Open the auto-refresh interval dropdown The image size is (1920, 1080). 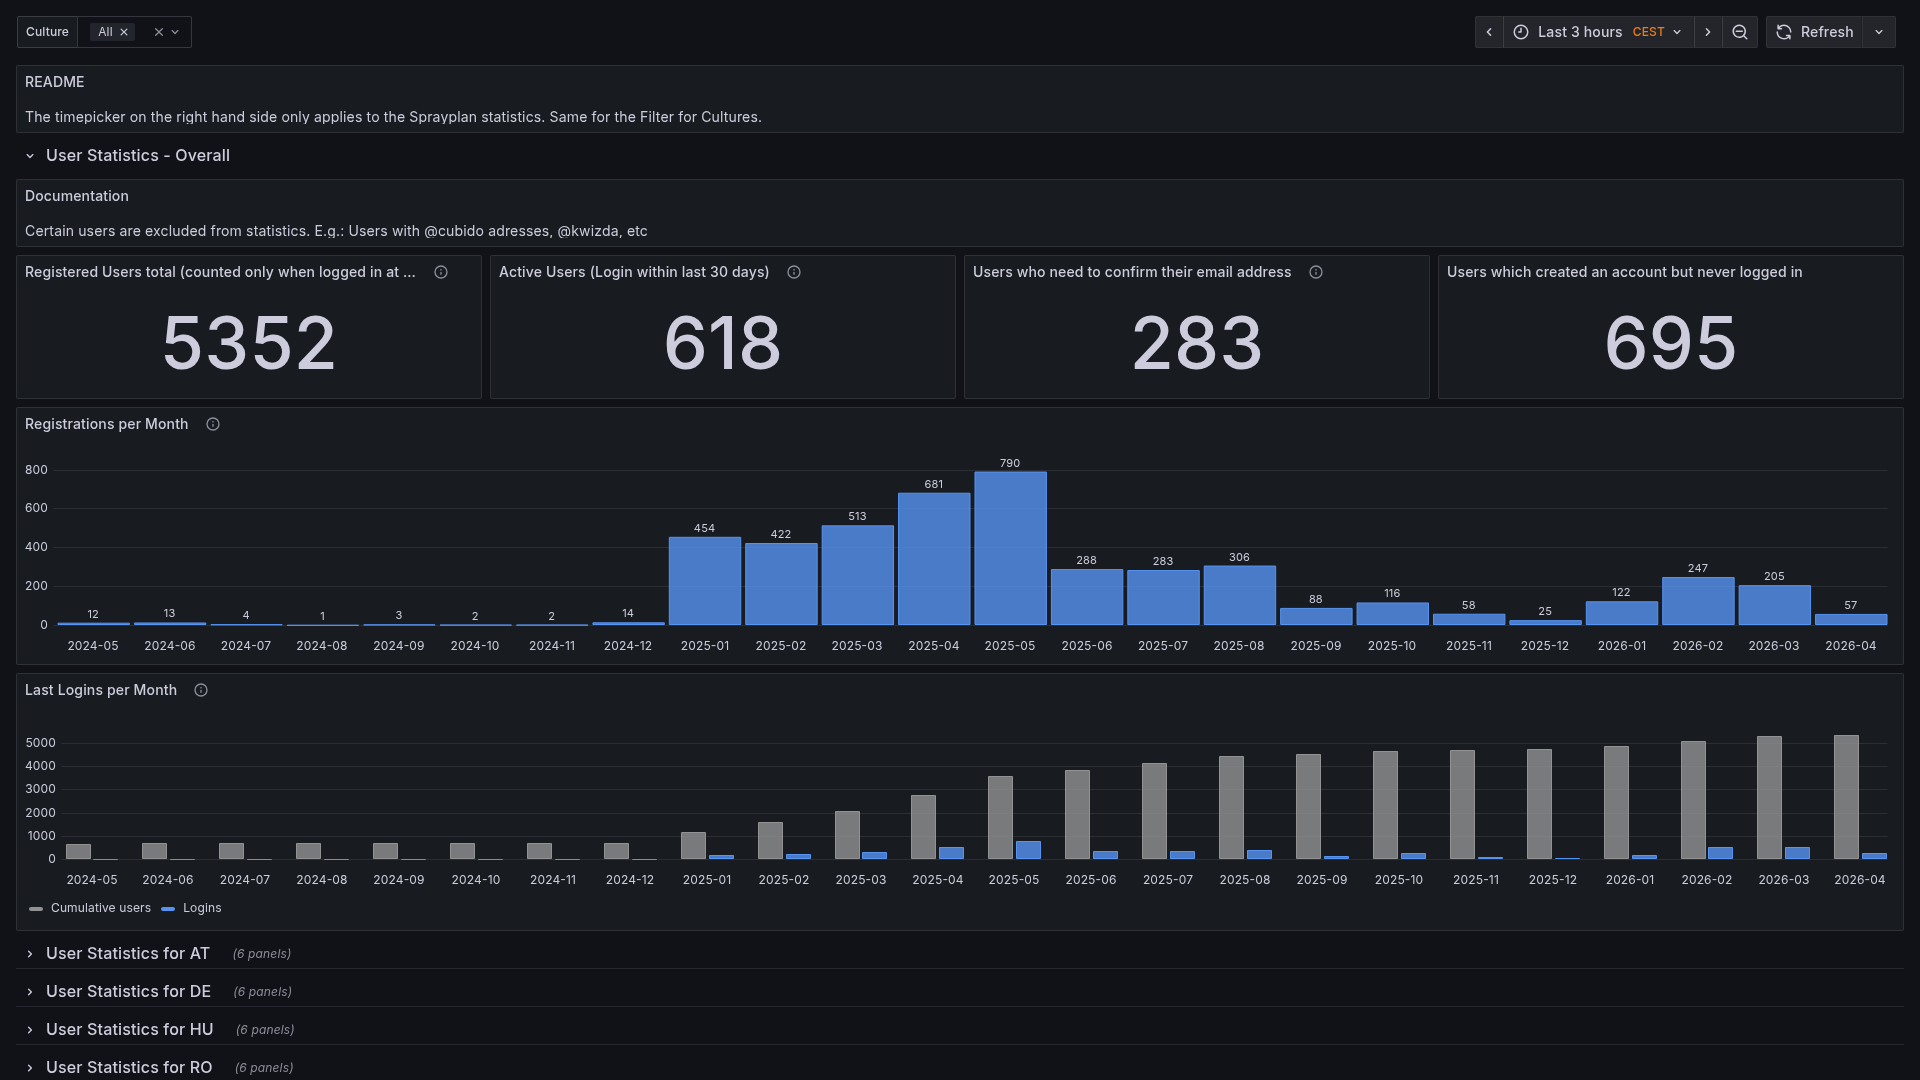(1879, 32)
